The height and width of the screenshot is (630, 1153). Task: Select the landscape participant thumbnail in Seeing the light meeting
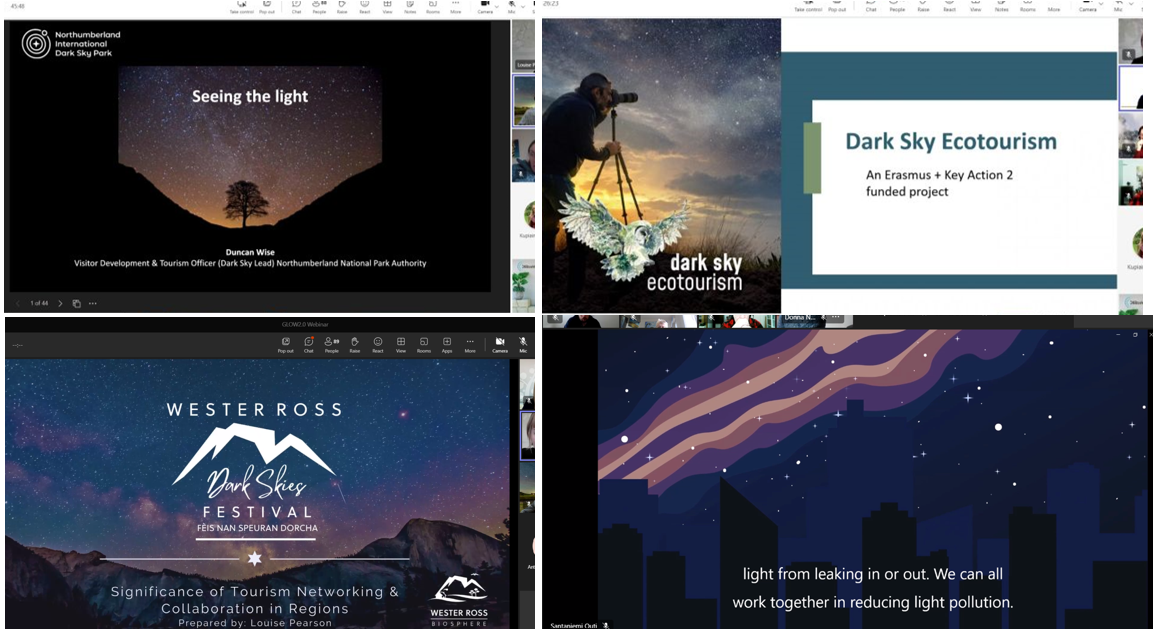coord(524,100)
